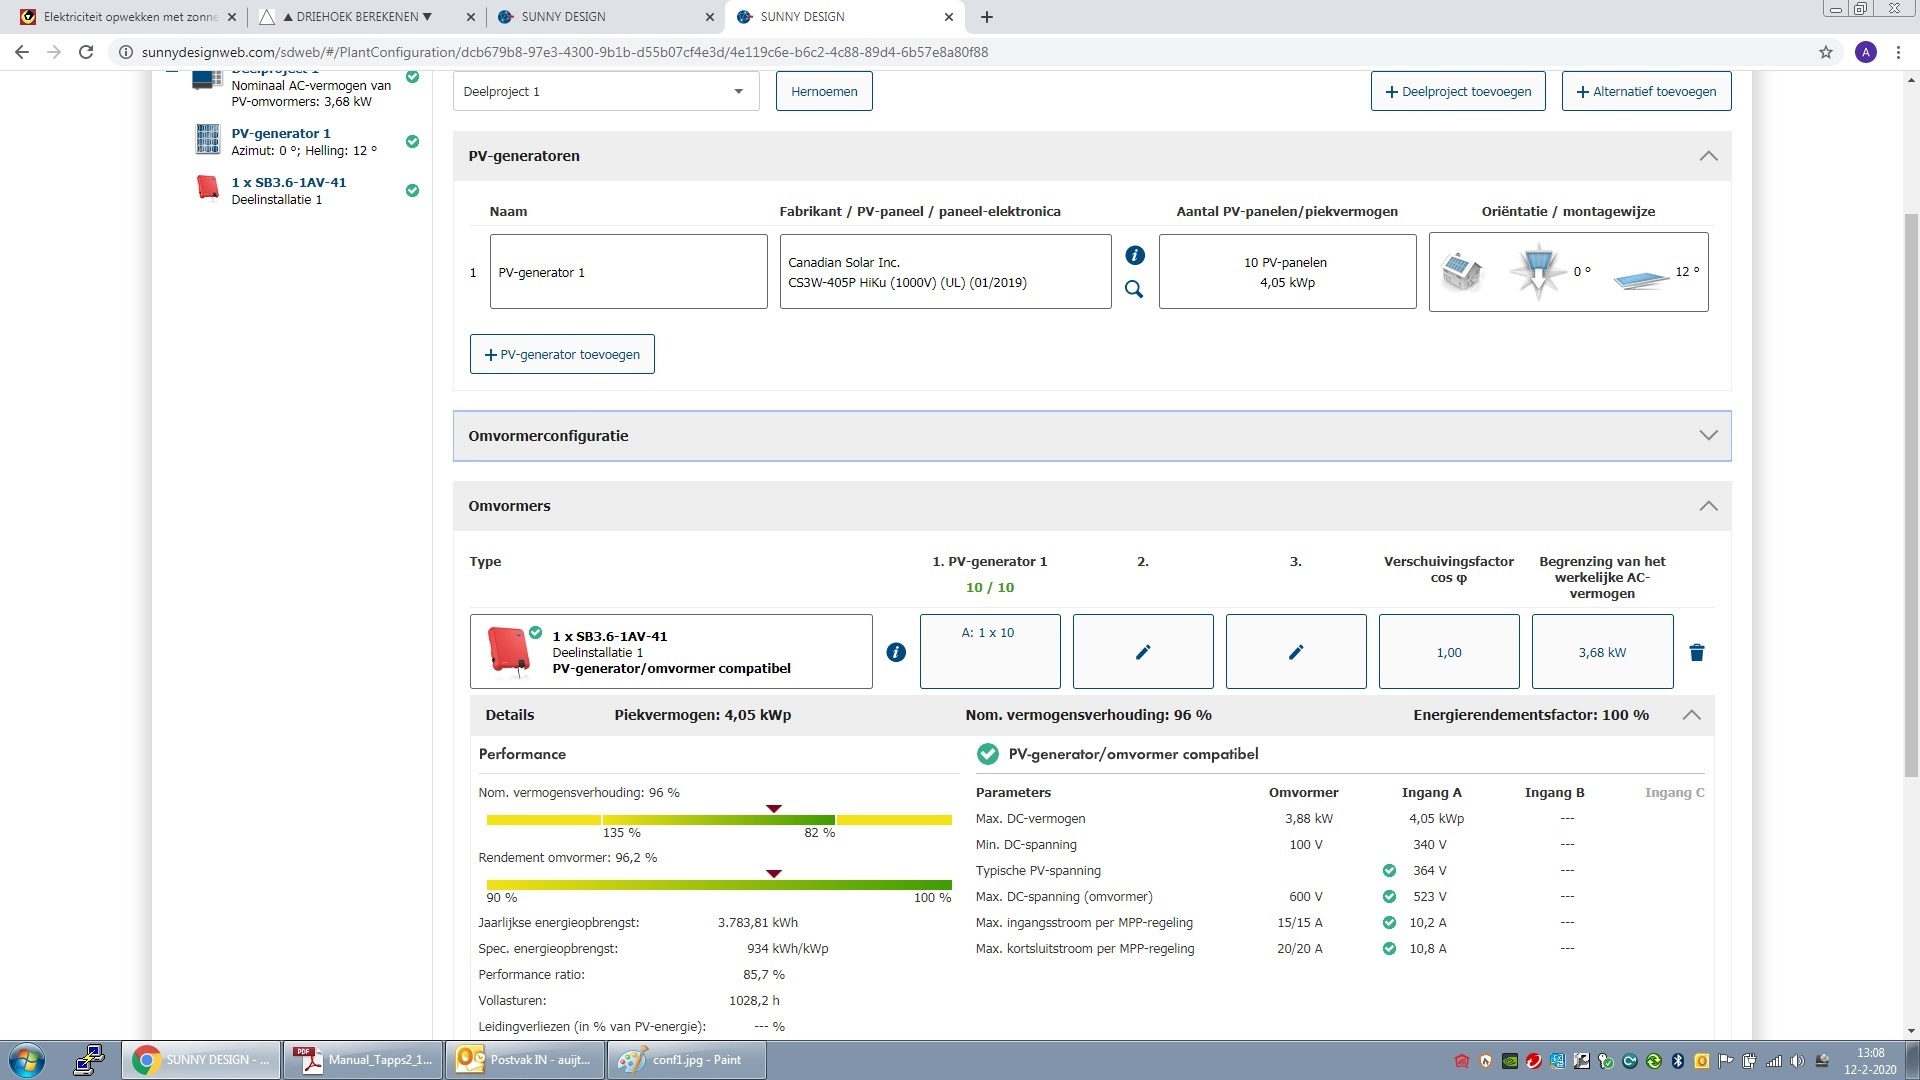Collapse the inverter Details panel
This screenshot has height=1080, width=1920.
click(x=1691, y=715)
